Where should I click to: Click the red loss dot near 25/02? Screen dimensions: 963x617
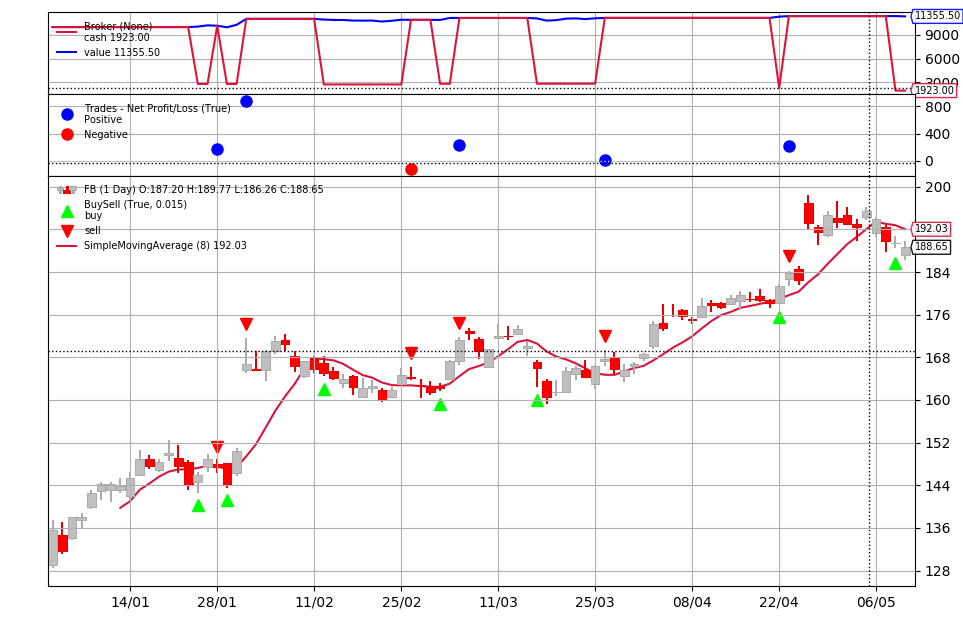411,169
